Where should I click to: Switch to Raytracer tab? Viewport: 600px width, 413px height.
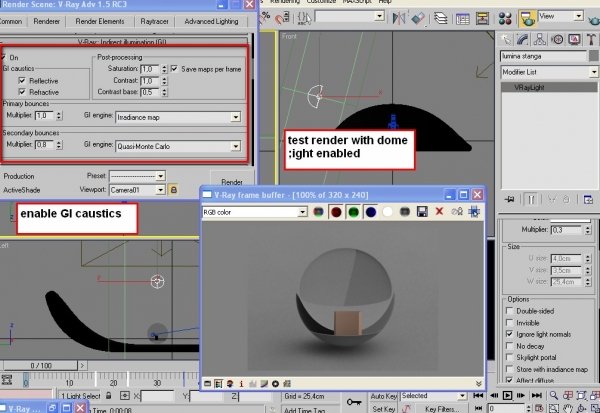click(x=154, y=21)
